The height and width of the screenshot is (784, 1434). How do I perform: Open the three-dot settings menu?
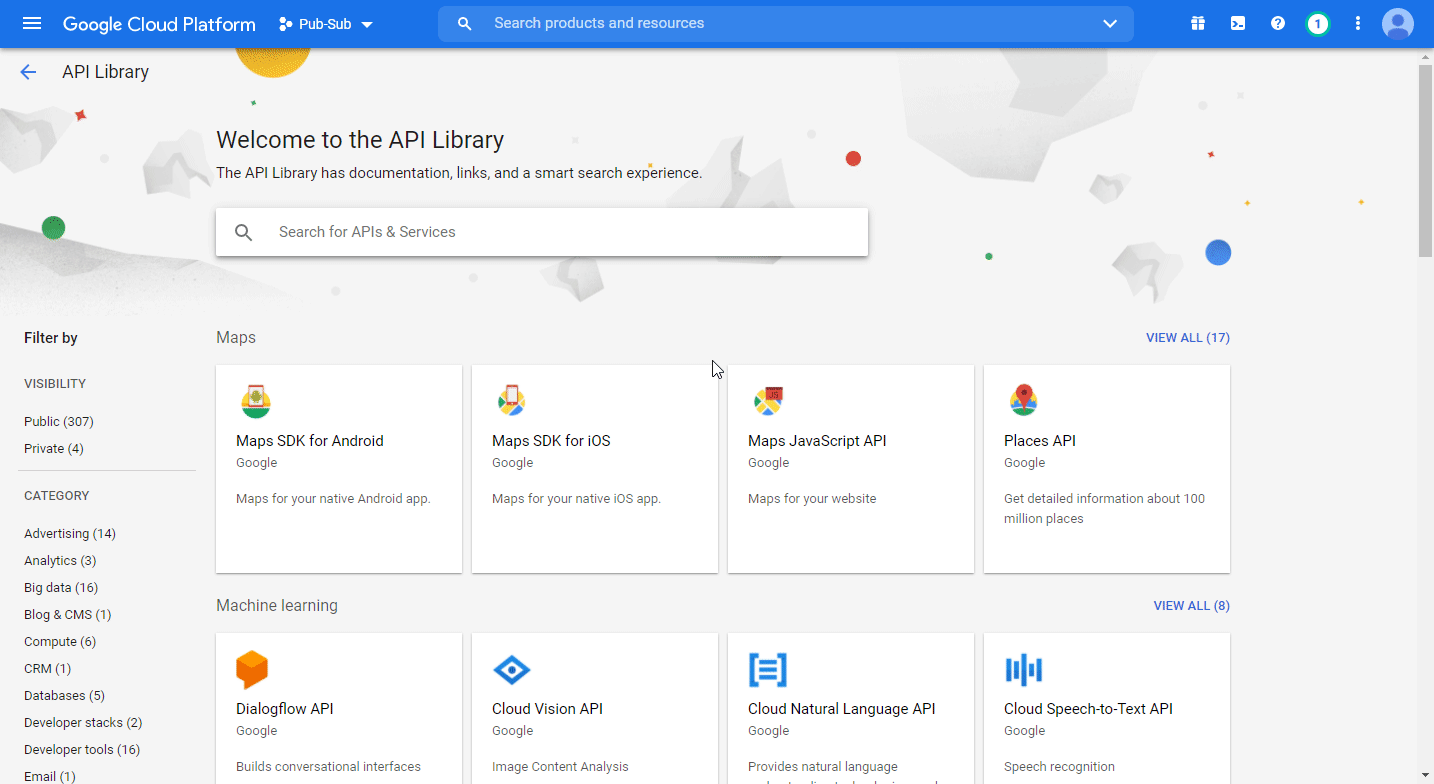point(1358,23)
